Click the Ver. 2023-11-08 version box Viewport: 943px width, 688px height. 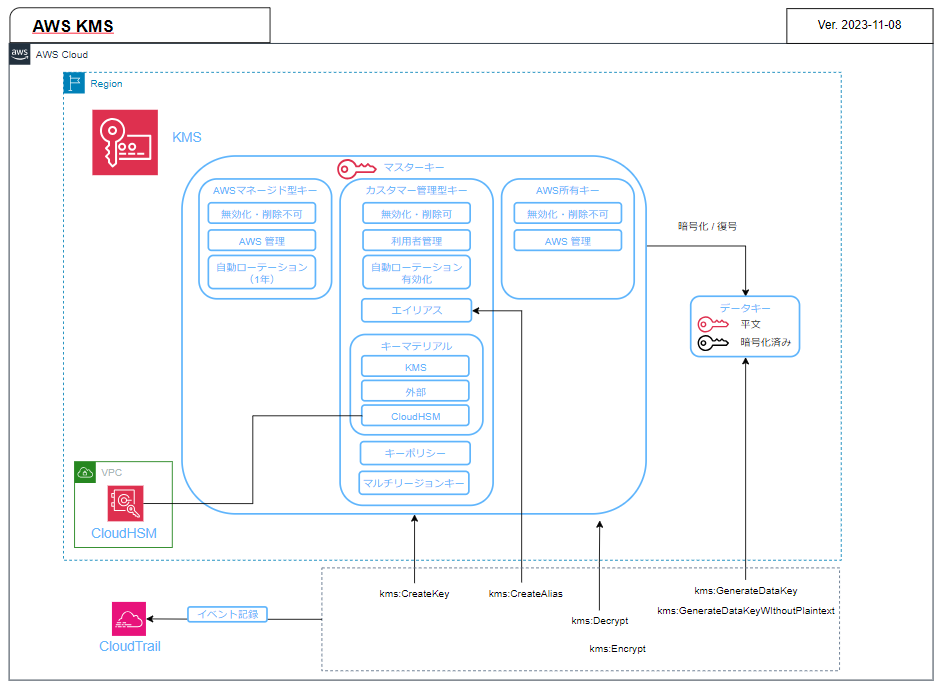coord(858,25)
